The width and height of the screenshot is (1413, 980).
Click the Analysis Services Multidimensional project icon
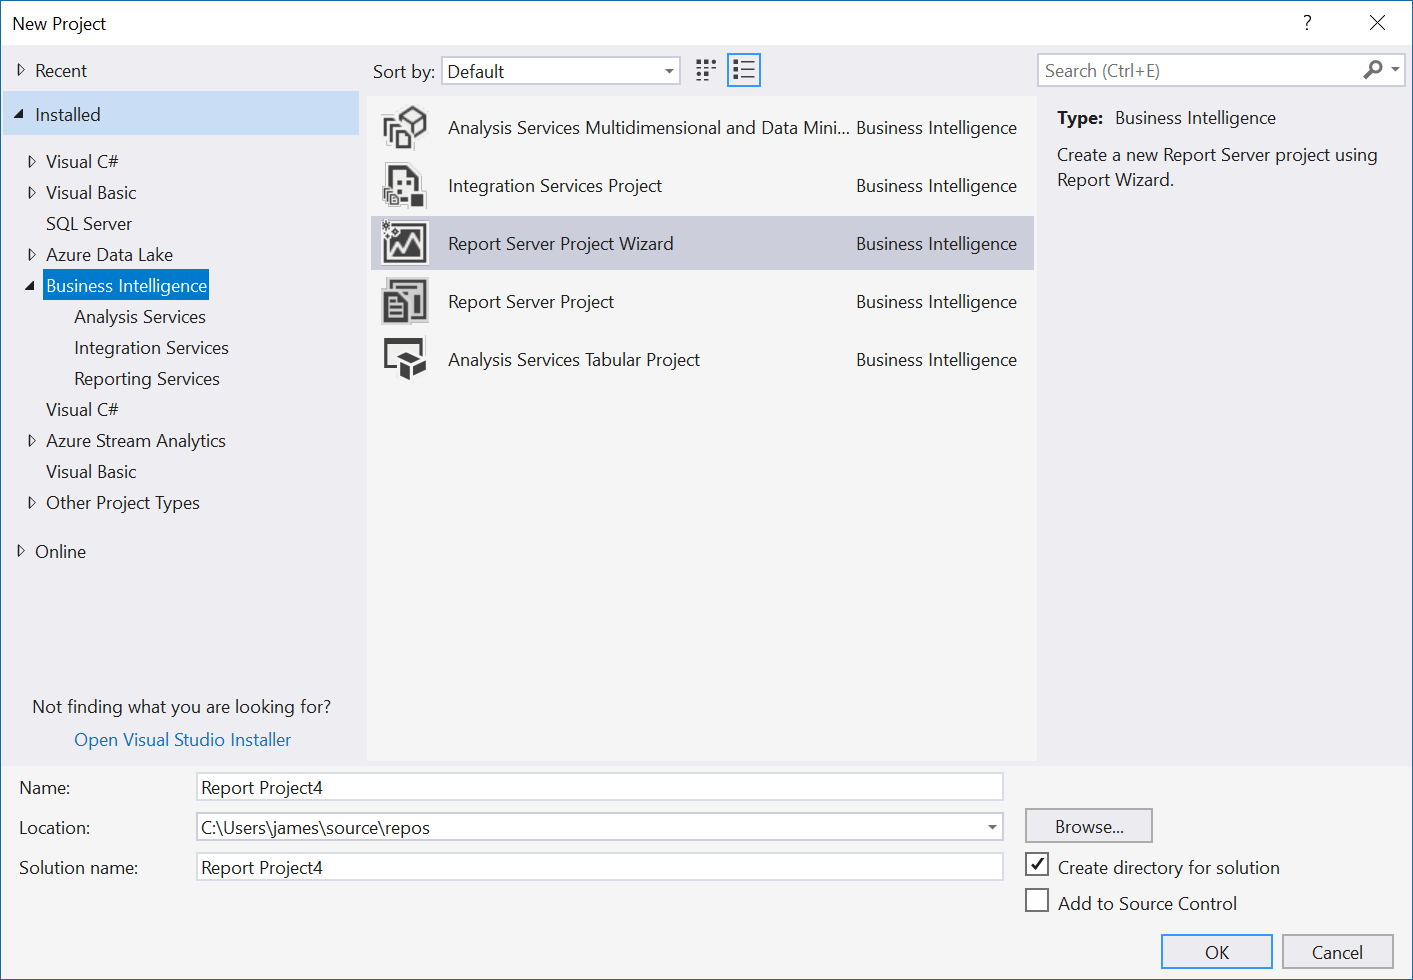(x=405, y=128)
